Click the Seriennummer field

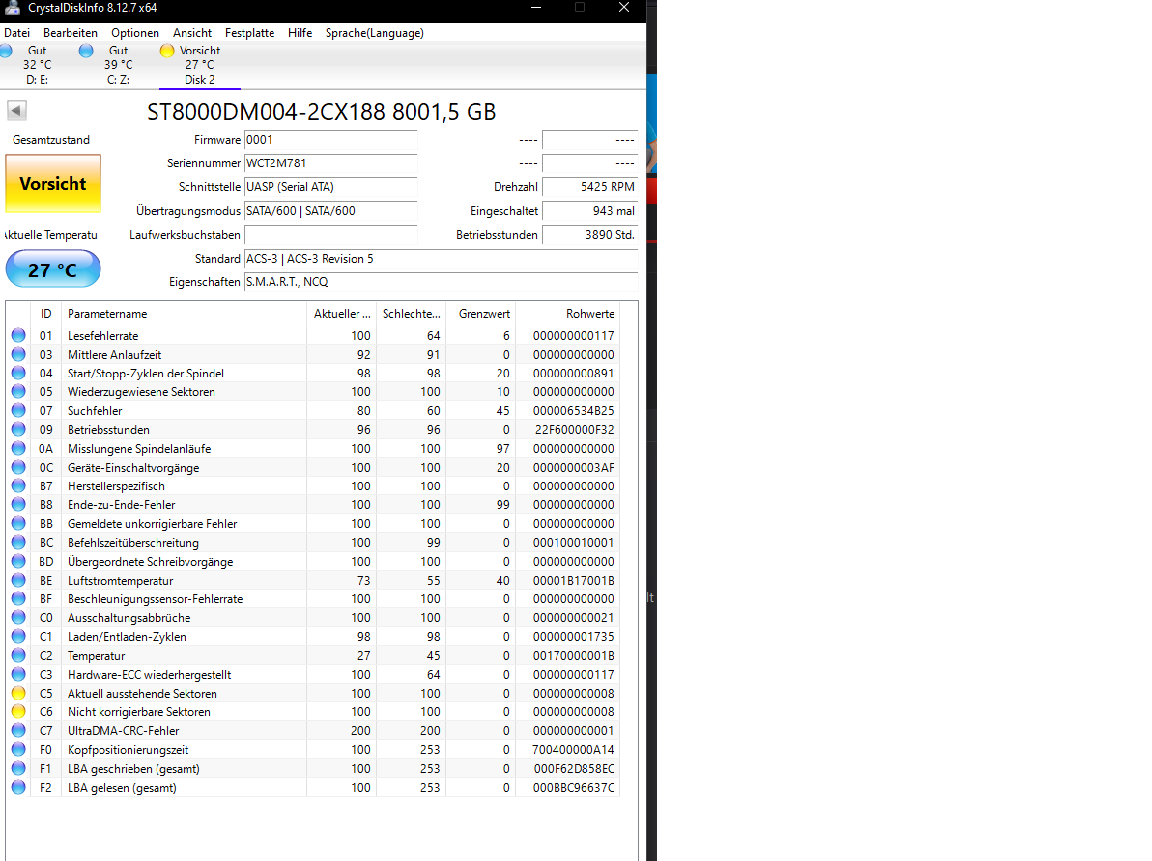click(x=331, y=163)
